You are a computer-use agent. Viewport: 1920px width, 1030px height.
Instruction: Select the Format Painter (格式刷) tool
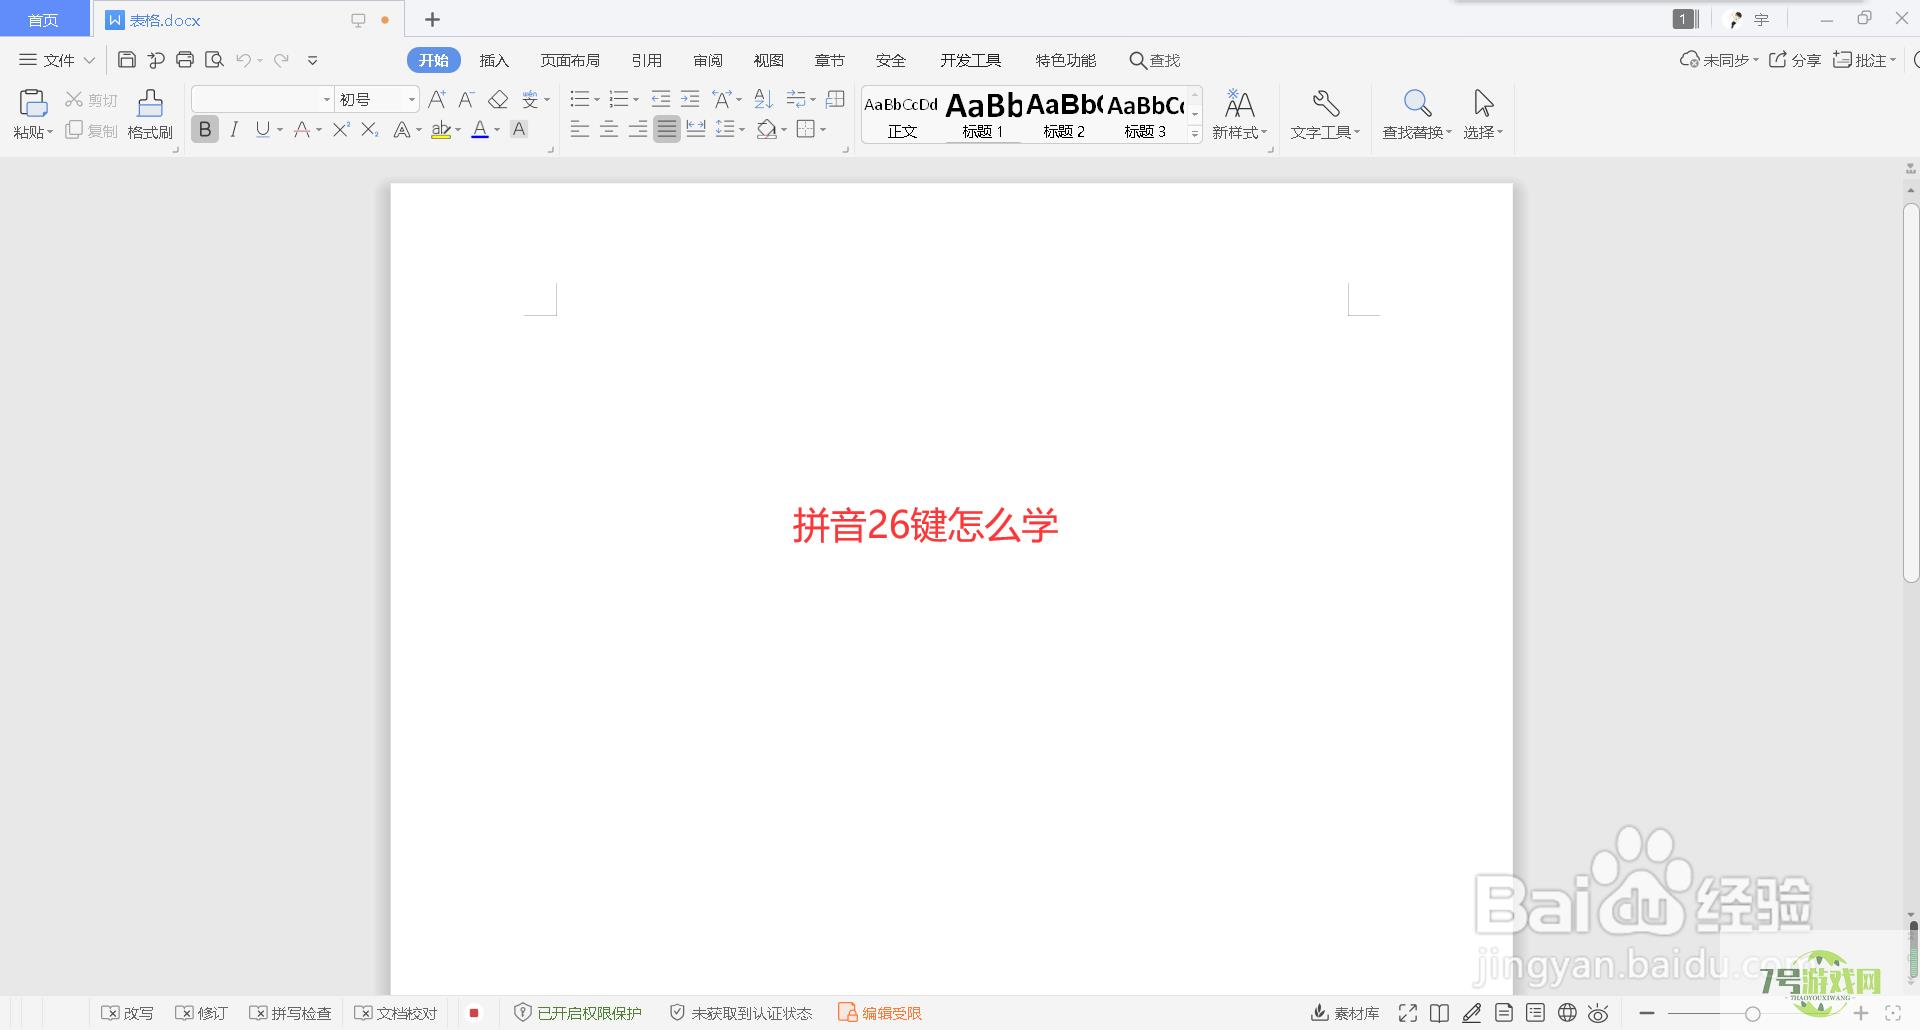[150, 114]
